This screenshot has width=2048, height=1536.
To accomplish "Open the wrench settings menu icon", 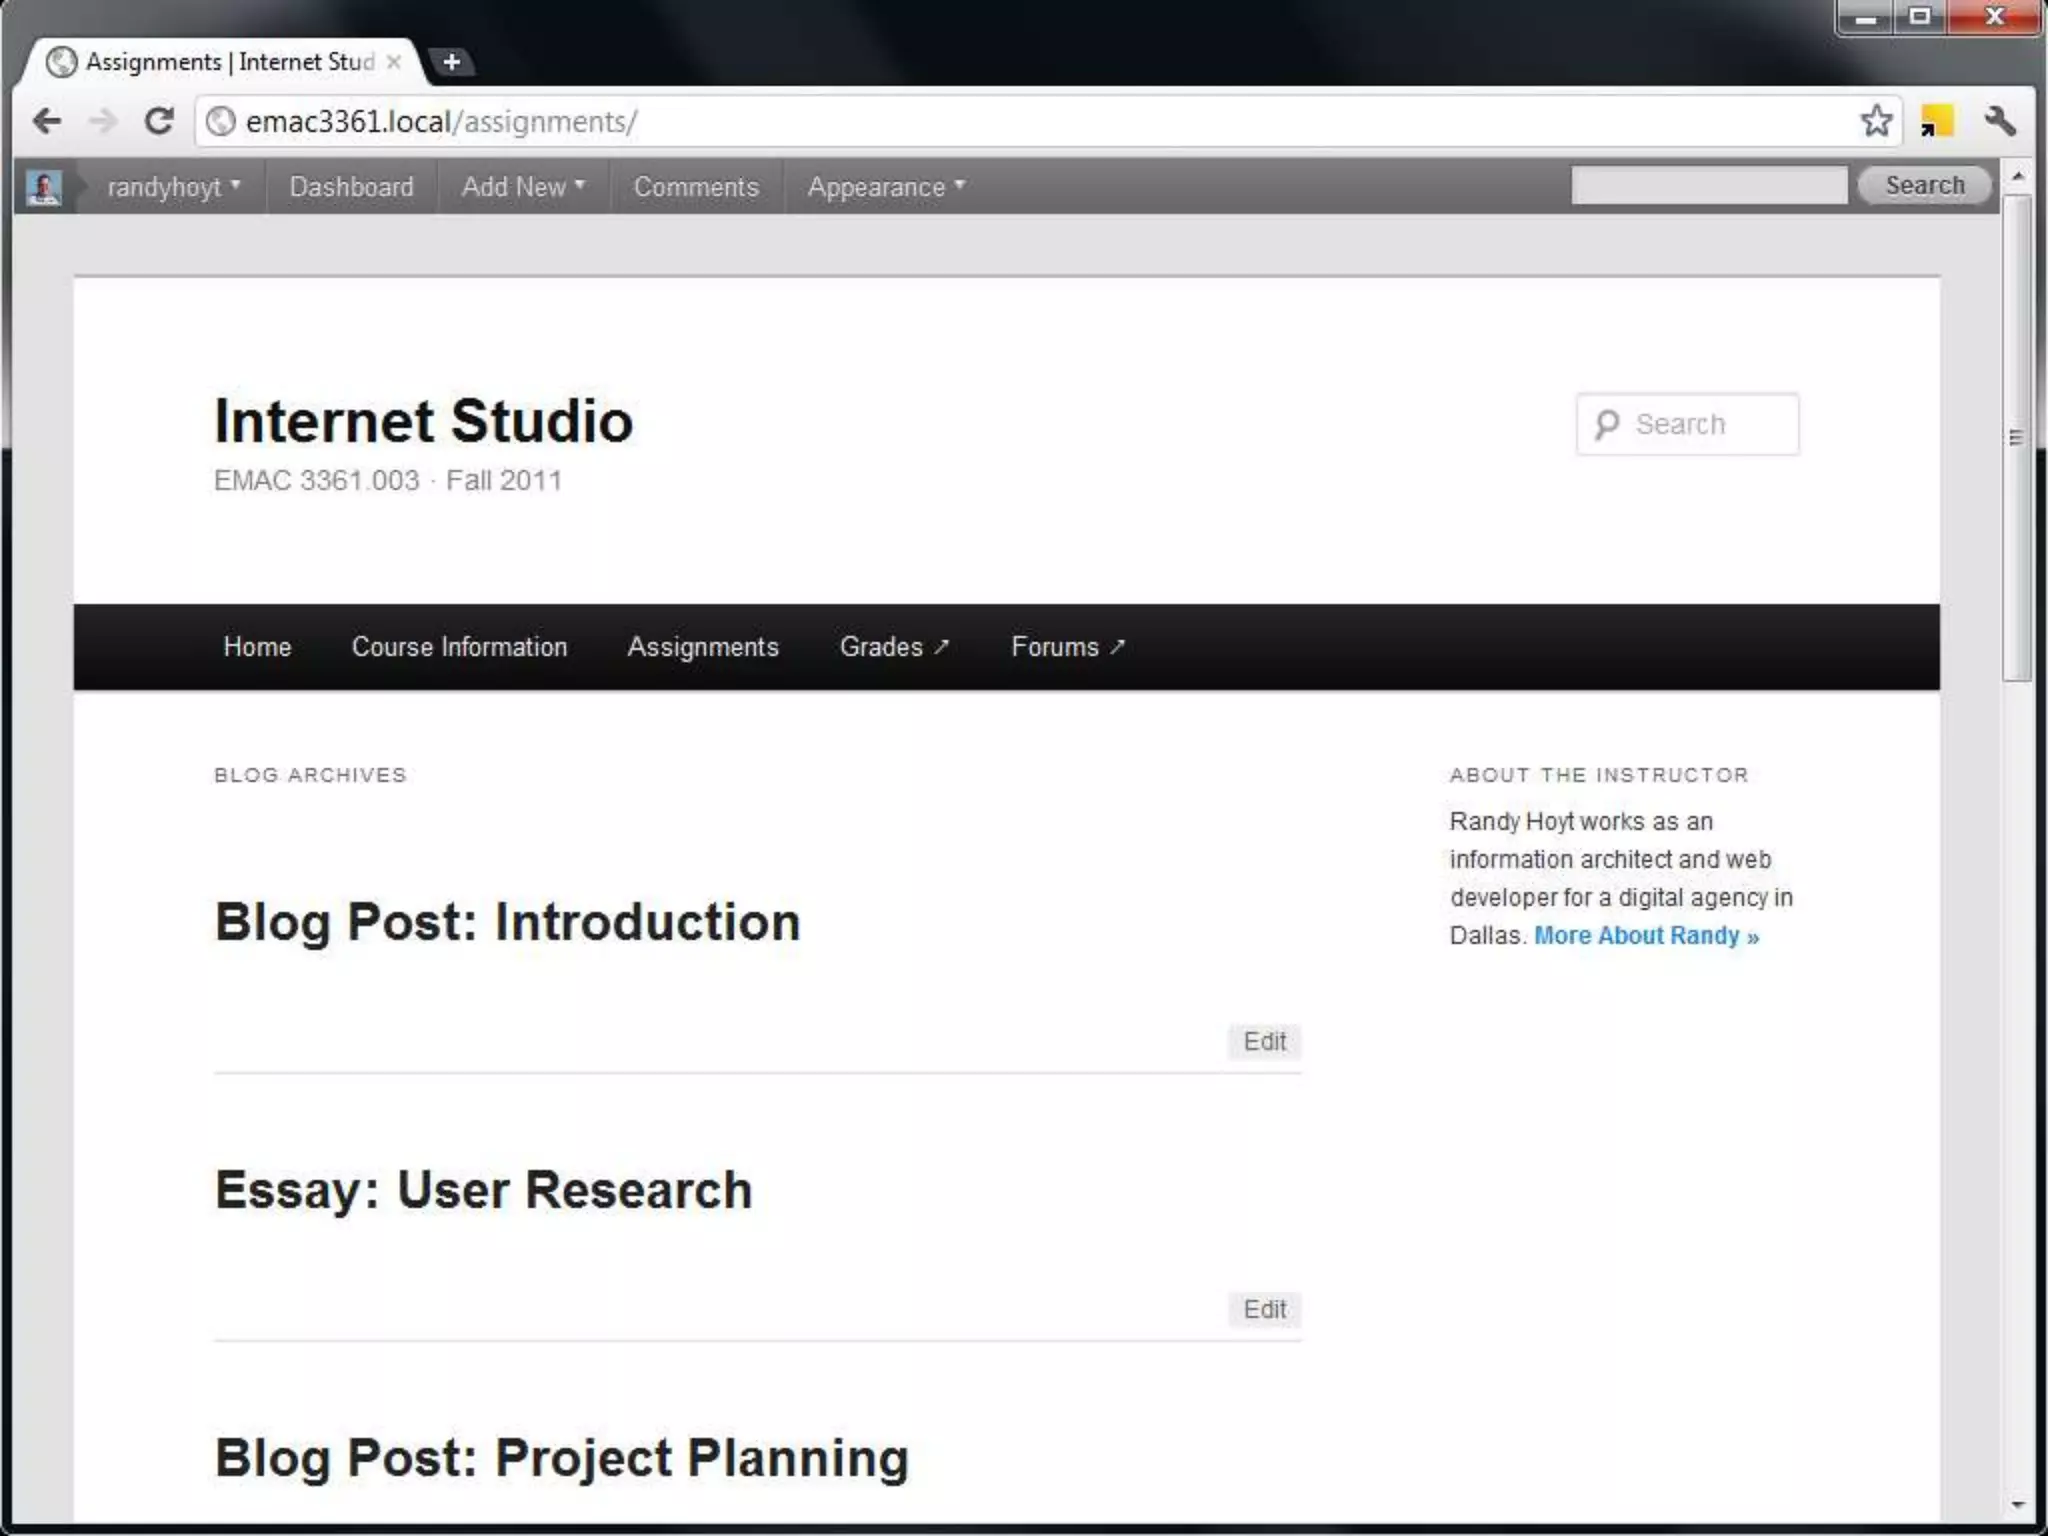I will coord(2000,122).
